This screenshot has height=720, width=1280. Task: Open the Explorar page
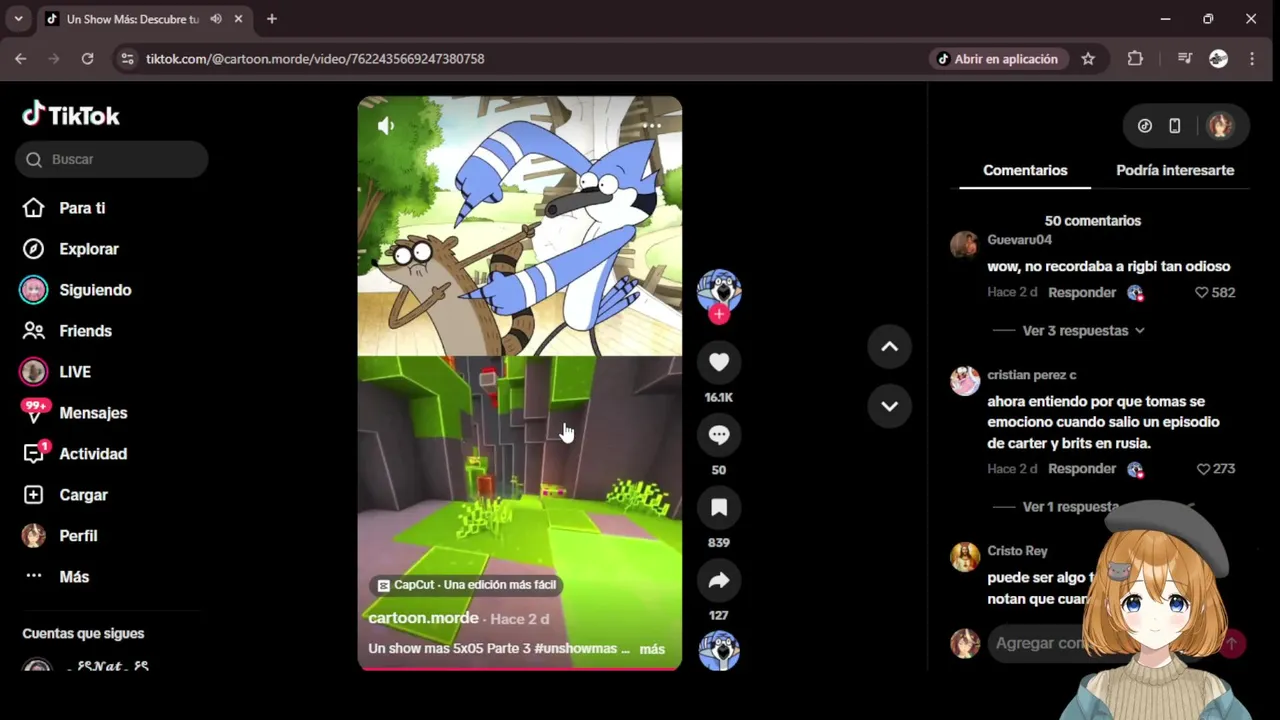pyautogui.click(x=89, y=249)
